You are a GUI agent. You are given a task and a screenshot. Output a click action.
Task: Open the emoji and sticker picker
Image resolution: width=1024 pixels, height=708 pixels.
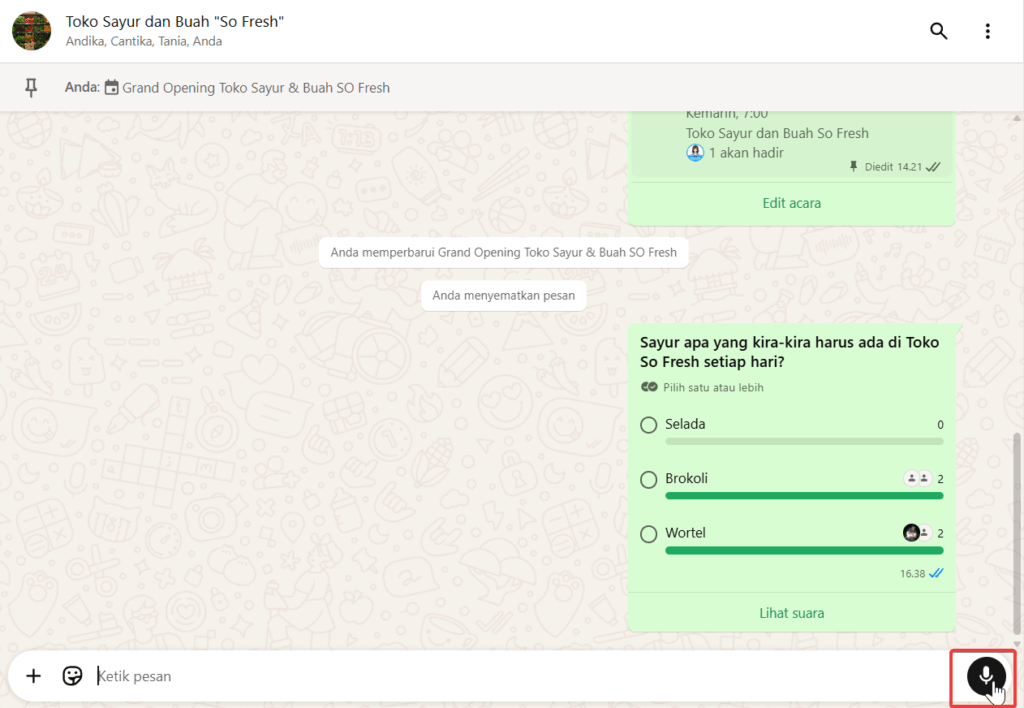pyautogui.click(x=72, y=676)
